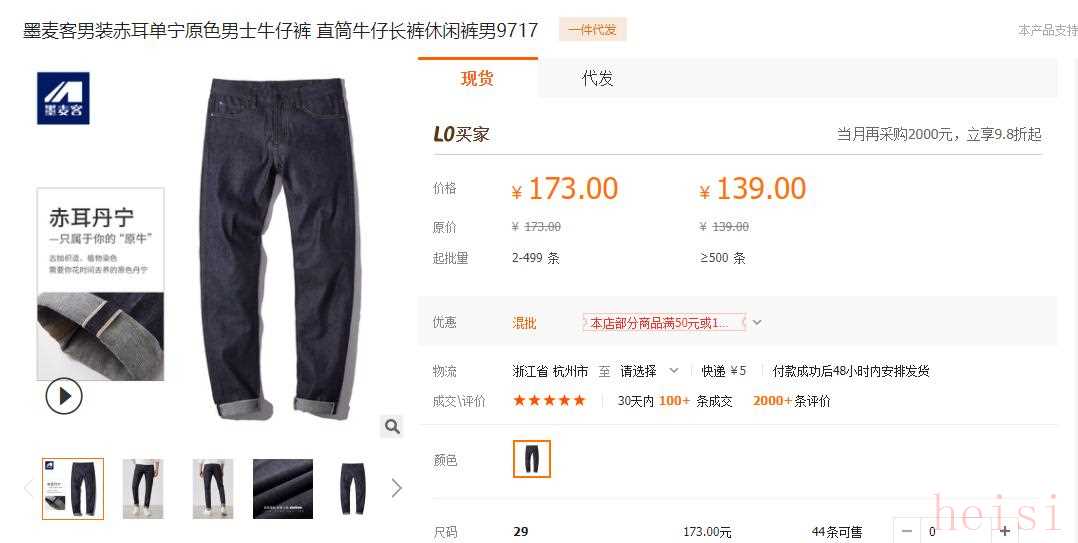Click the 一件代发 badge
This screenshot has height=543, width=1078.
pyautogui.click(x=593, y=30)
